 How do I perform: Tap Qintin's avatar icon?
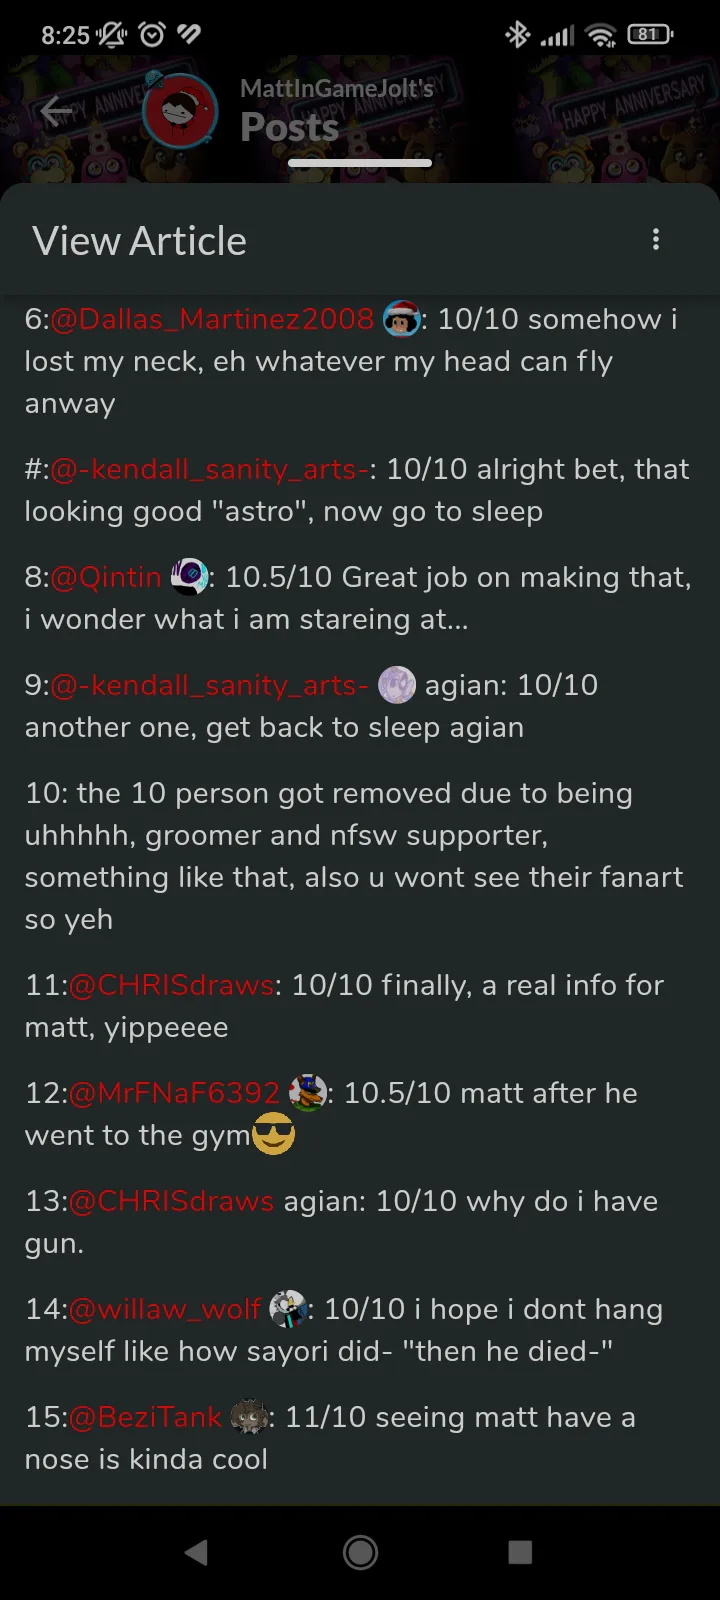pos(189,577)
